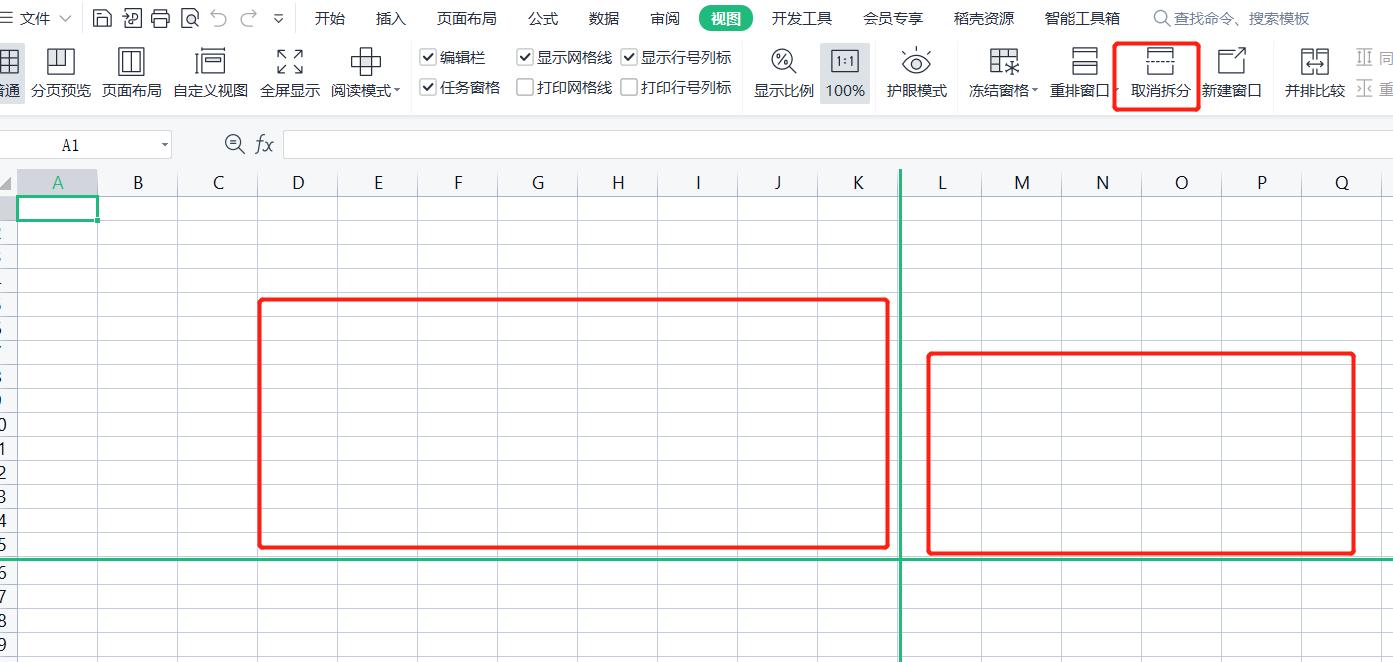Open the 数据 ribbon tab
Image resolution: width=1393 pixels, height=662 pixels.
[x=604, y=17]
